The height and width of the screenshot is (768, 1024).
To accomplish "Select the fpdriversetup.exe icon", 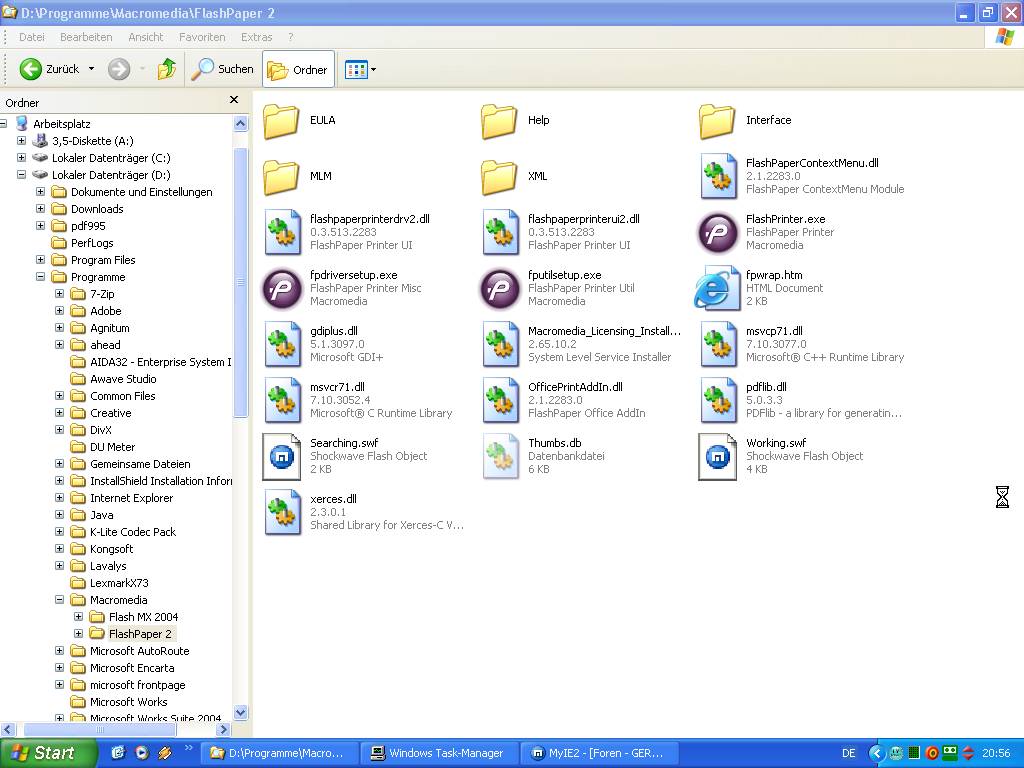I will coord(281,289).
